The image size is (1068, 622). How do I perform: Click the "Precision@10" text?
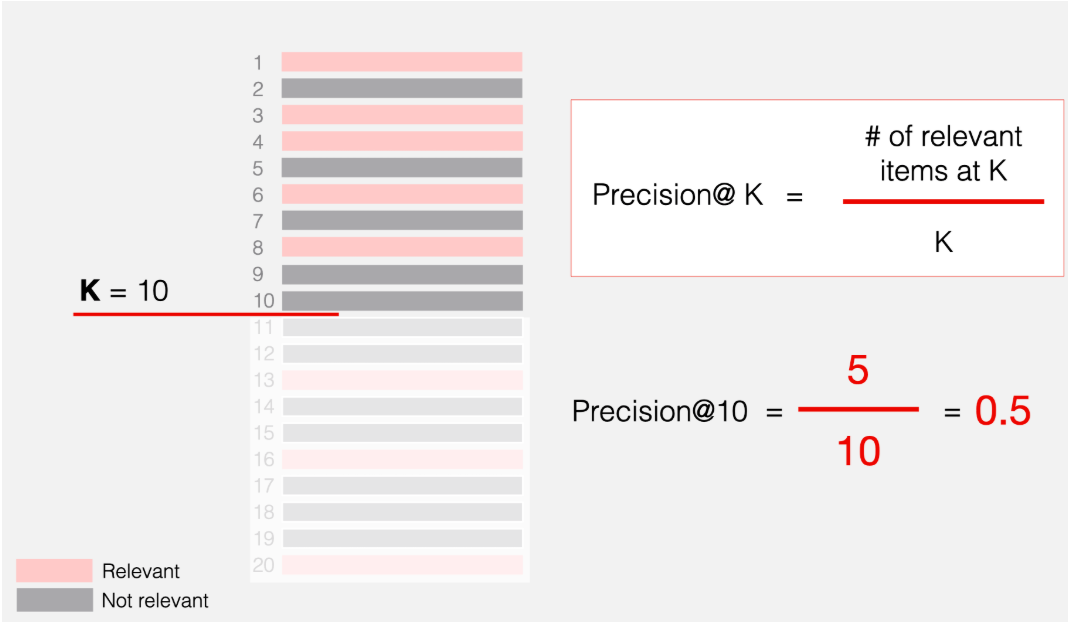[x=659, y=411]
